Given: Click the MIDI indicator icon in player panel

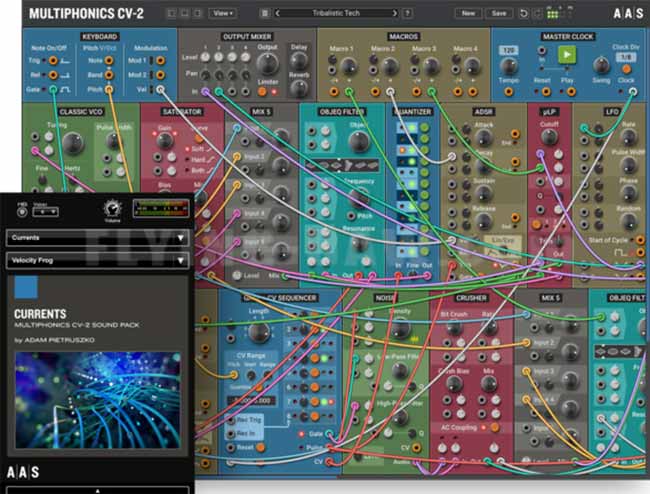Looking at the screenshot, I should 22,212.
